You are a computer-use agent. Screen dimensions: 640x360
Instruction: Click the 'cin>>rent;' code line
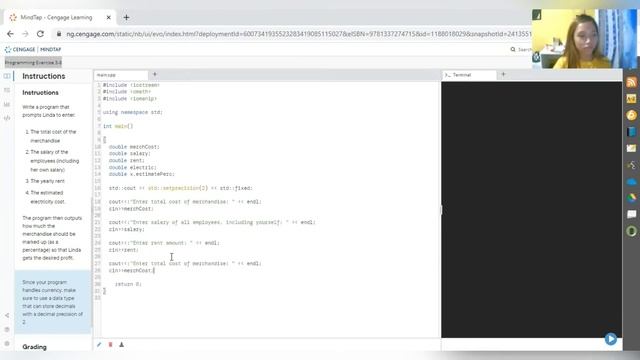(x=124, y=250)
